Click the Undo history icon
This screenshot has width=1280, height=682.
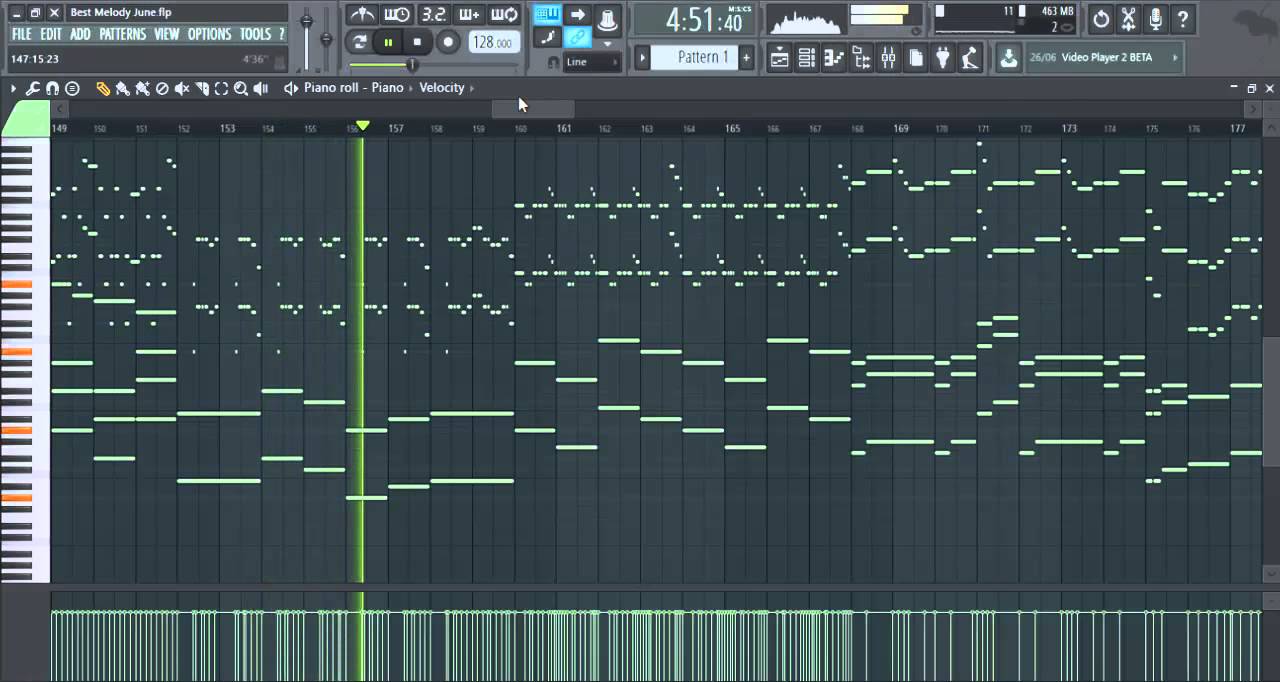point(1101,18)
